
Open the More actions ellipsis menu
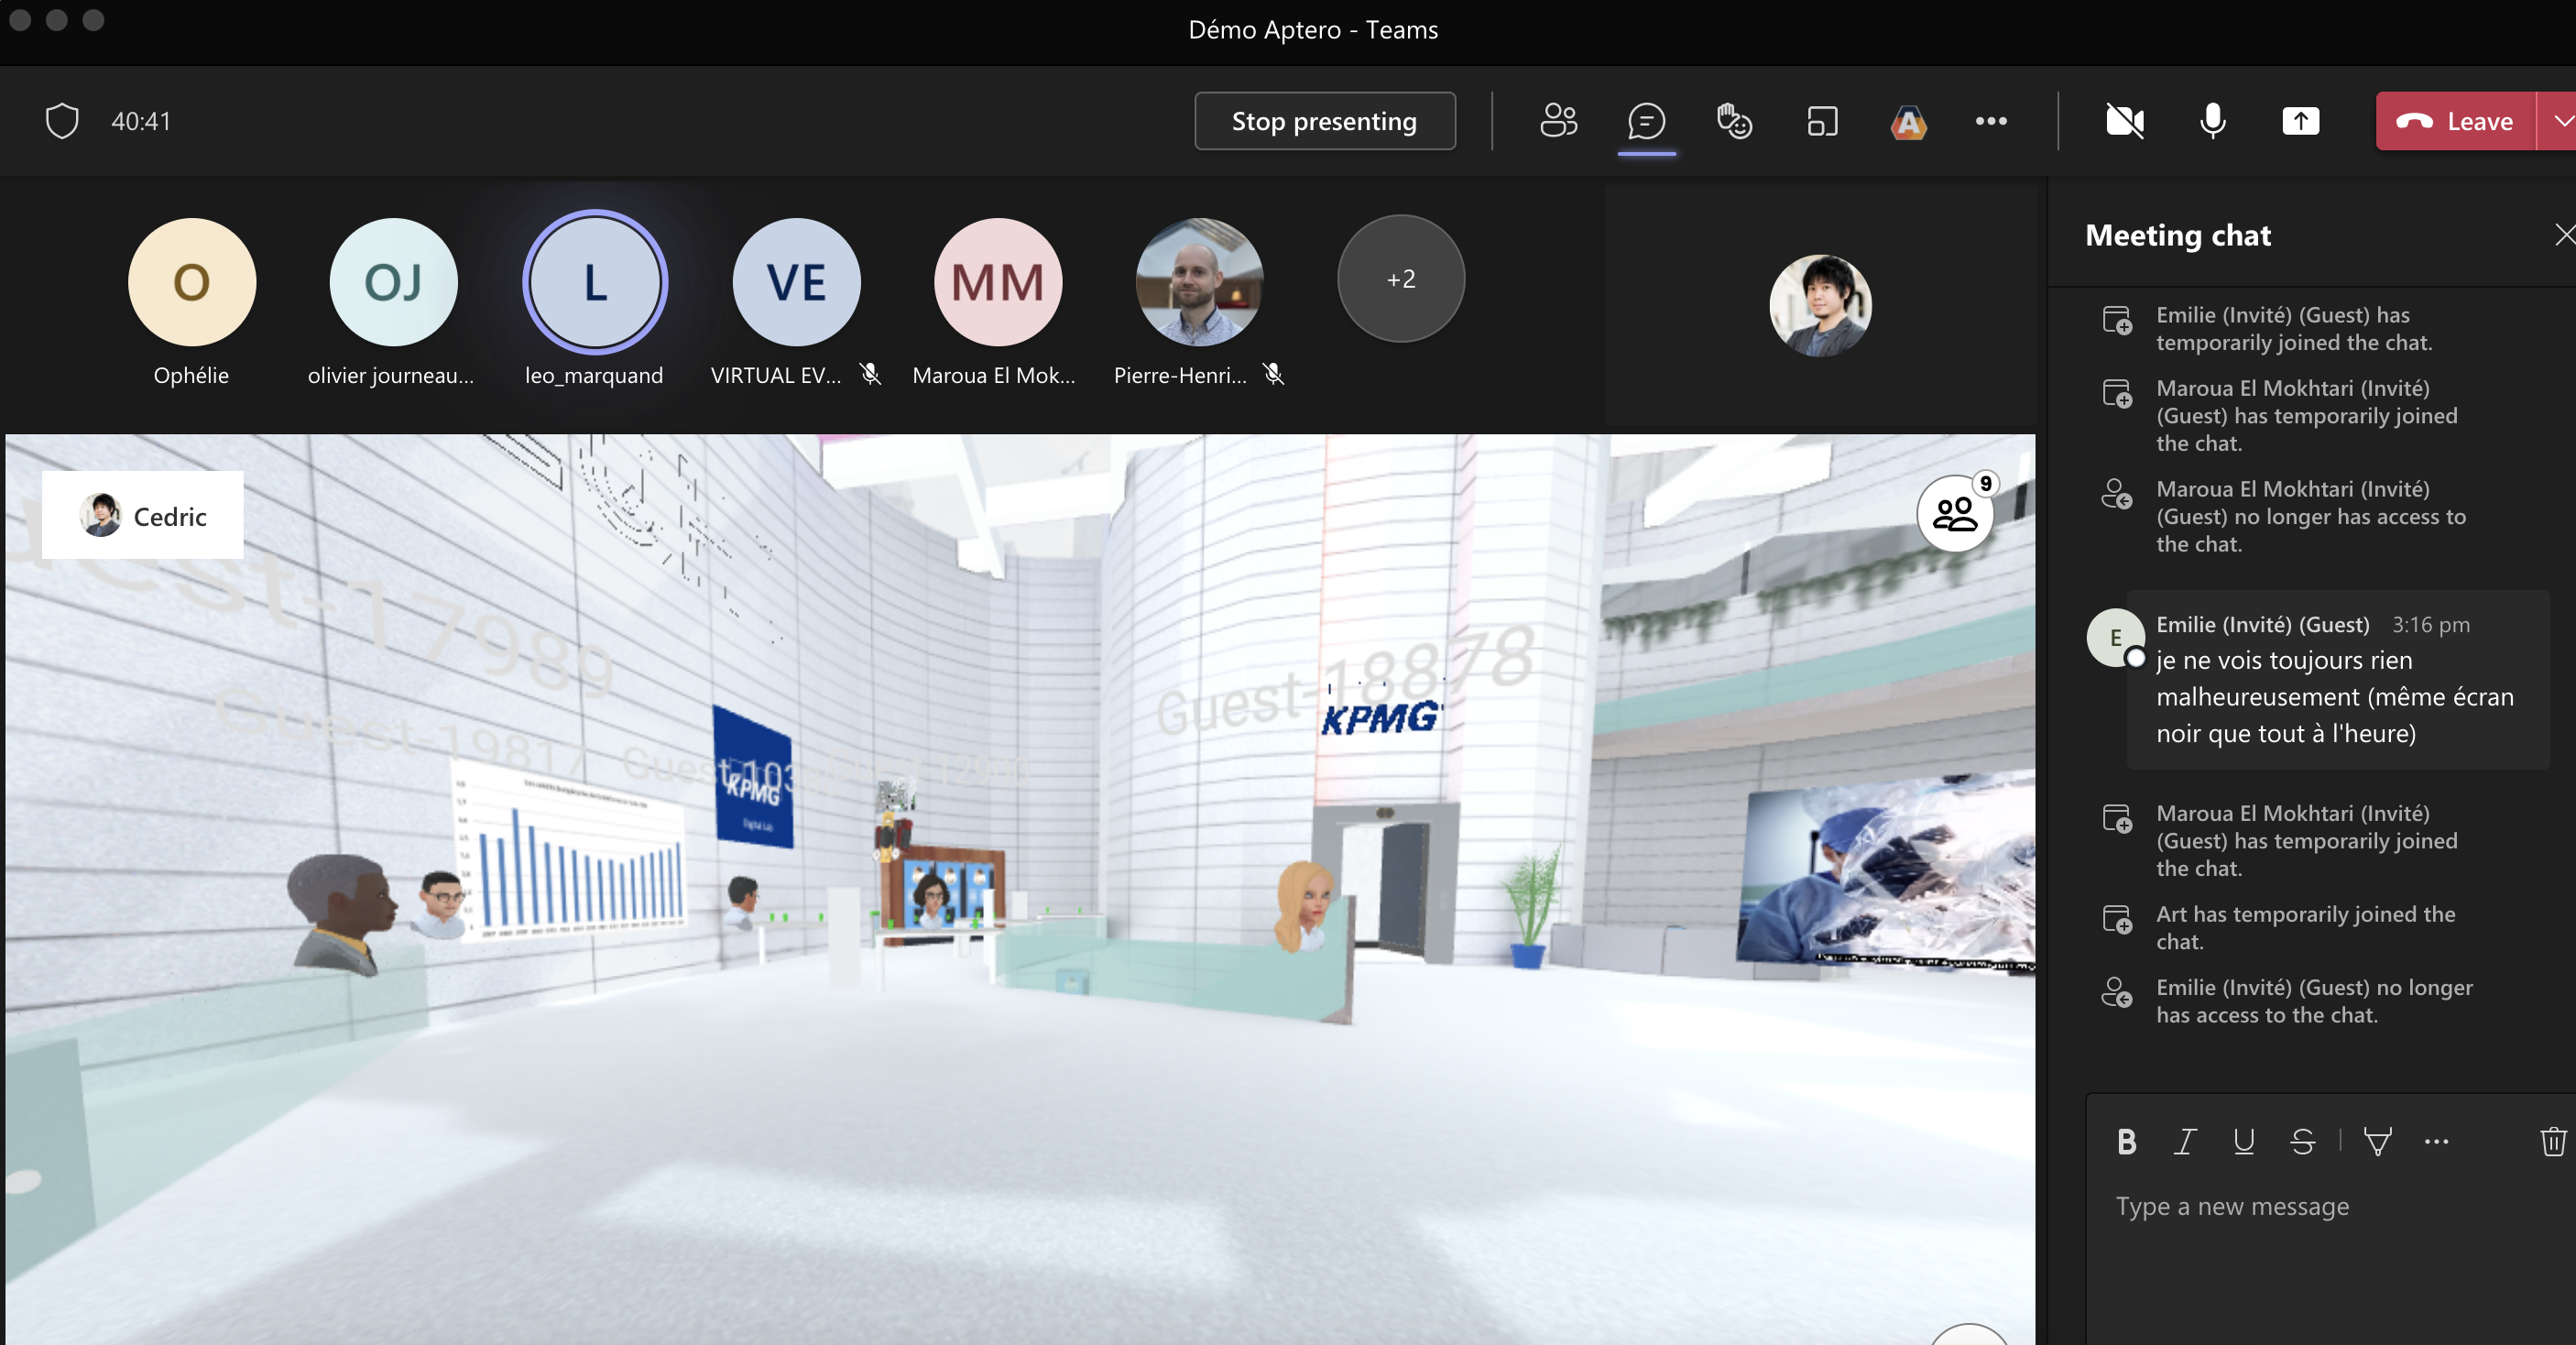tap(1990, 121)
